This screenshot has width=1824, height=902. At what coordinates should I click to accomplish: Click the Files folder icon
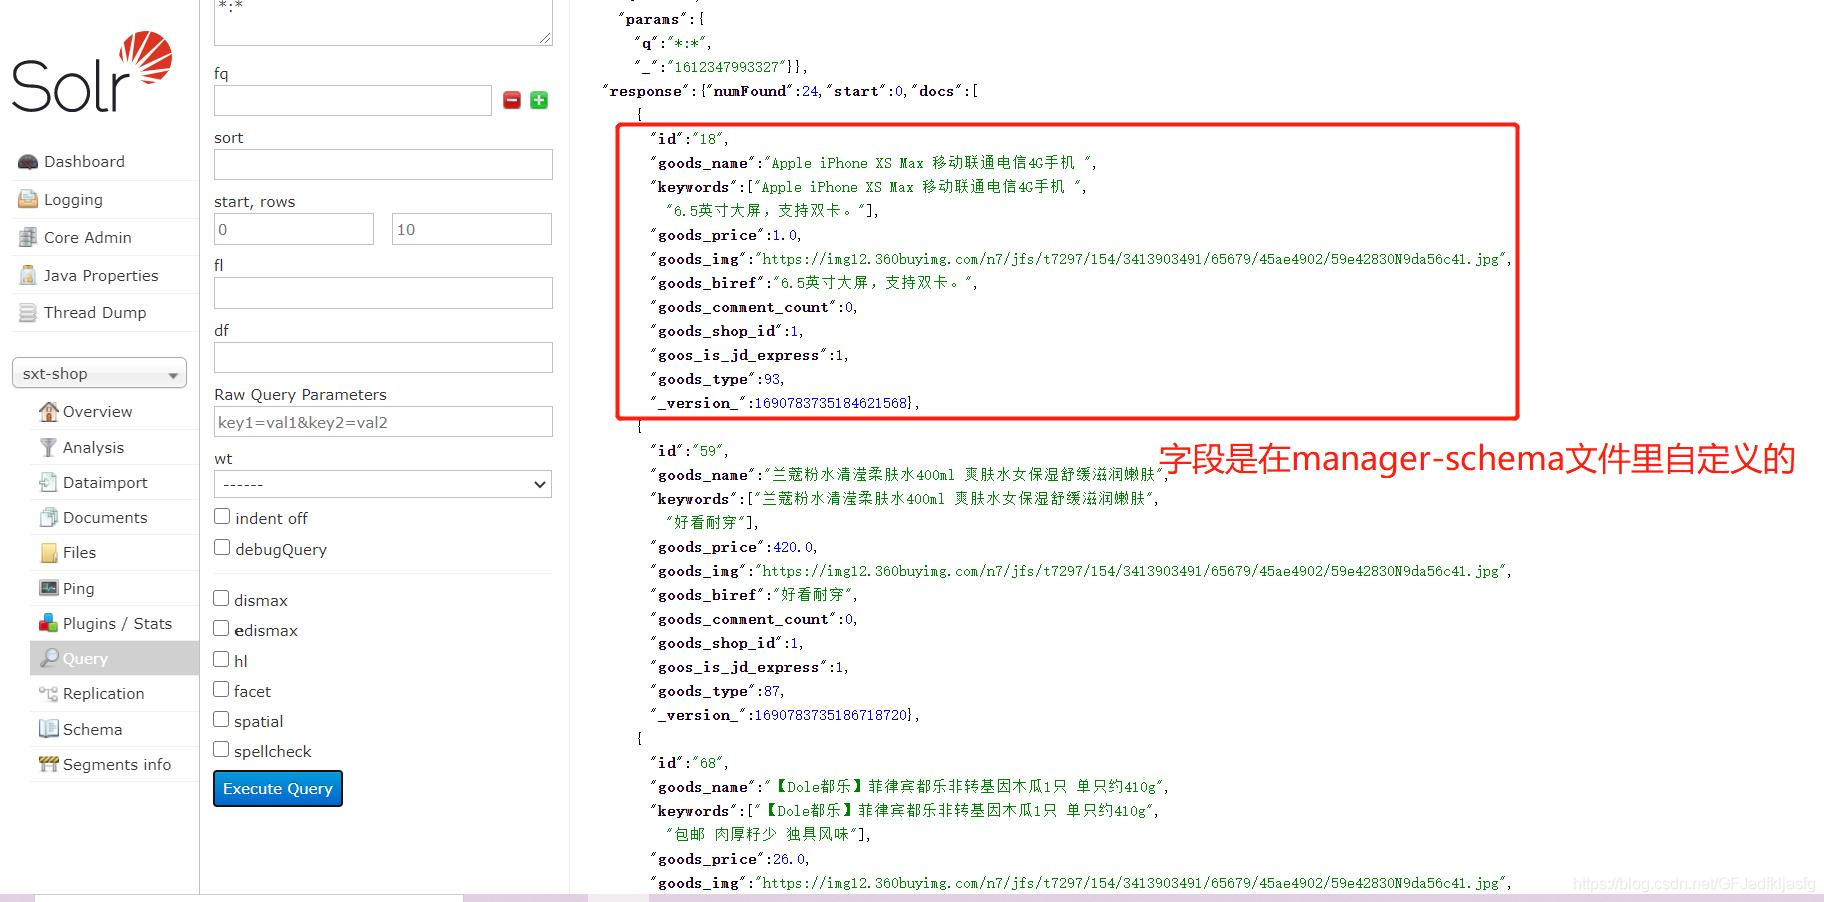pos(48,552)
